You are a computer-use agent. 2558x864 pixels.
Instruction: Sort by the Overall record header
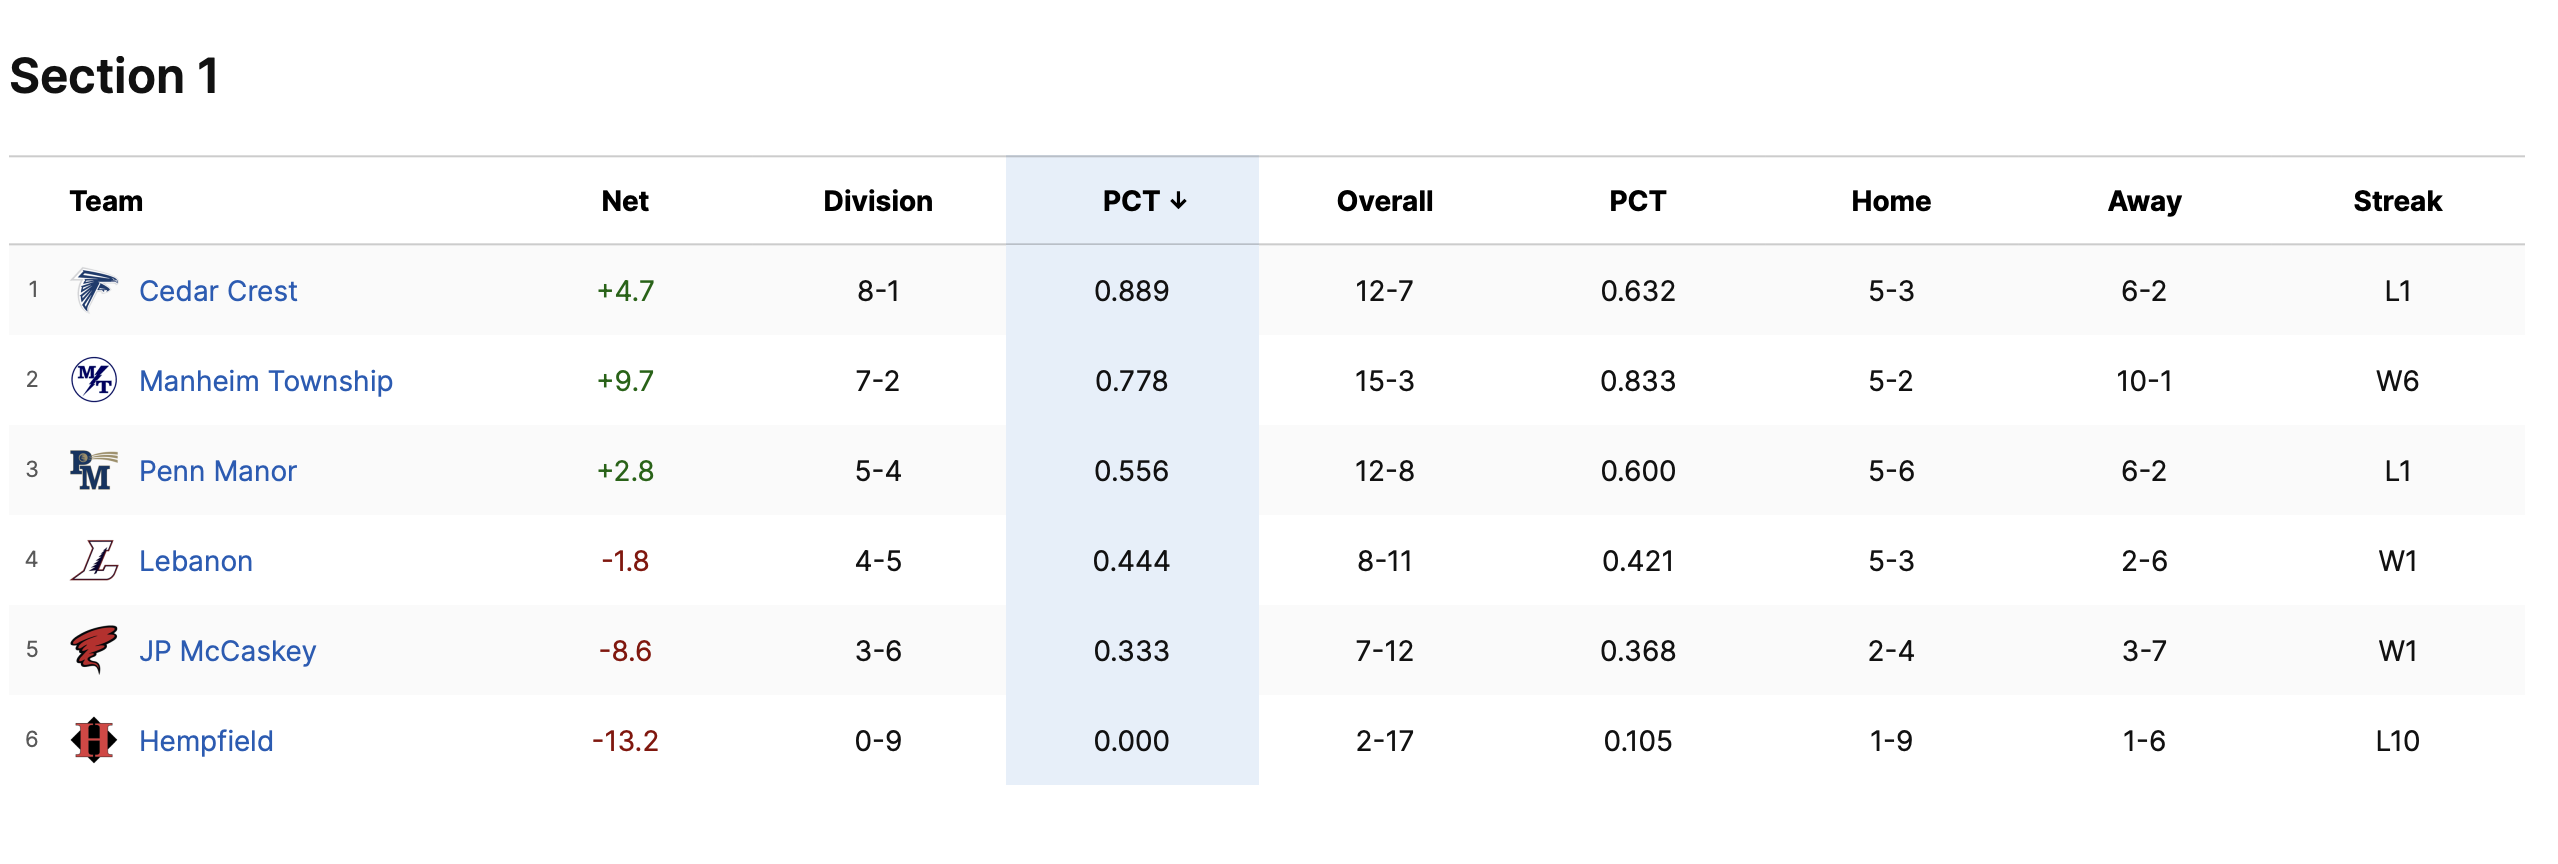pos(1385,201)
